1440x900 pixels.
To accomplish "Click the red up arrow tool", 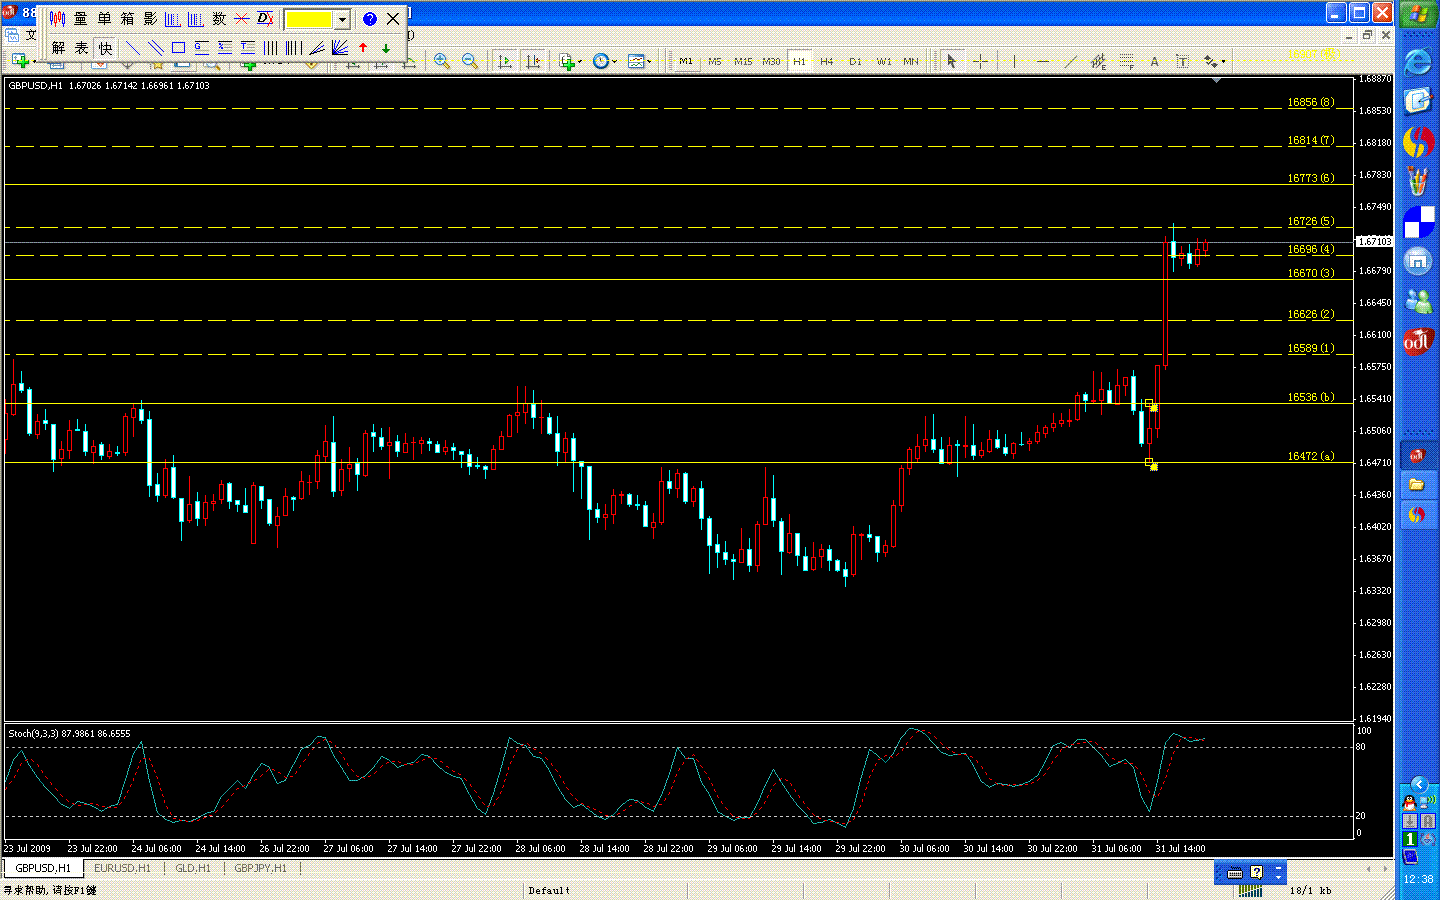I will coord(363,47).
